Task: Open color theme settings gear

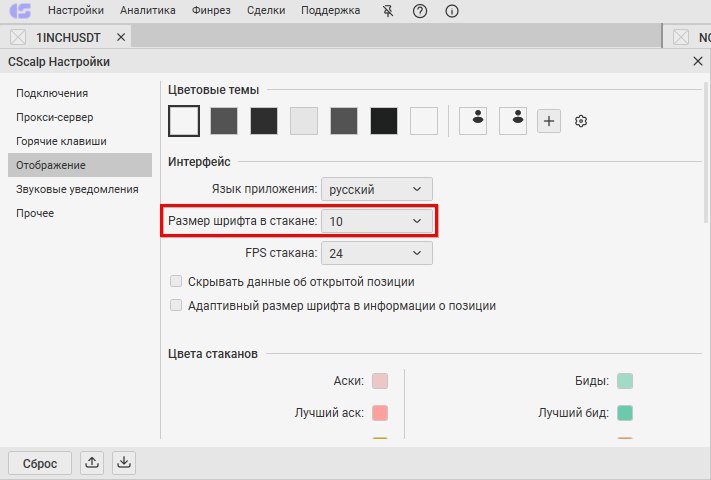Action: click(x=581, y=121)
